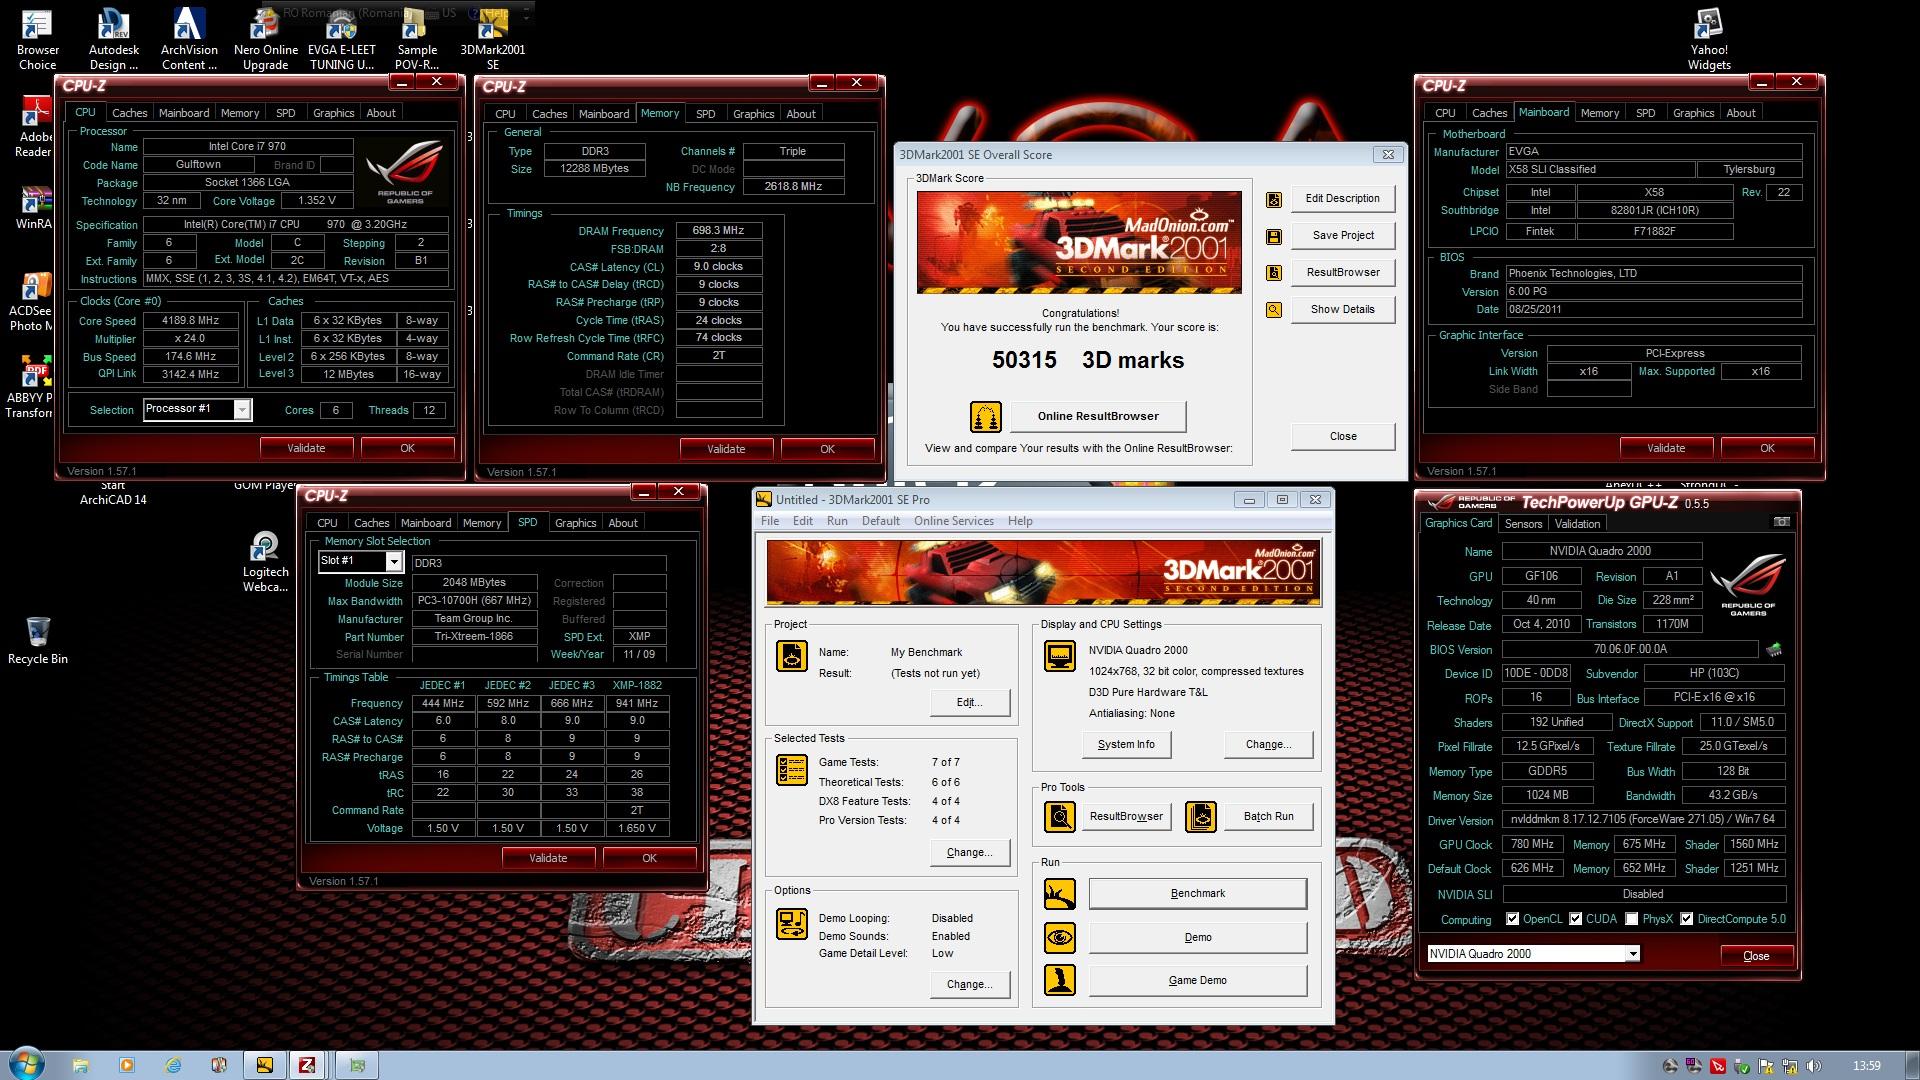Click the GPU-Z BIOS save chip icon

tap(1774, 649)
